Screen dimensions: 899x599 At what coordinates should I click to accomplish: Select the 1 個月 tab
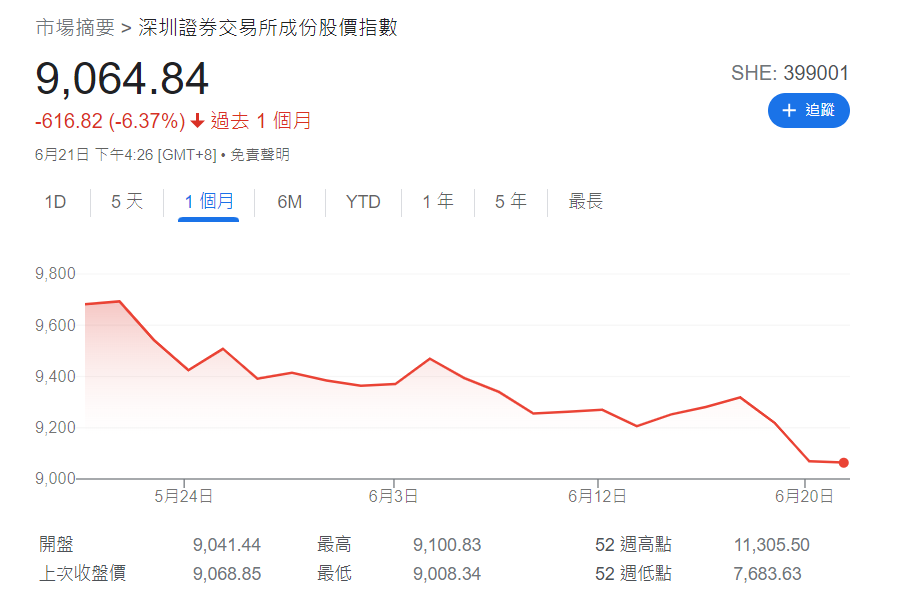pyautogui.click(x=208, y=202)
